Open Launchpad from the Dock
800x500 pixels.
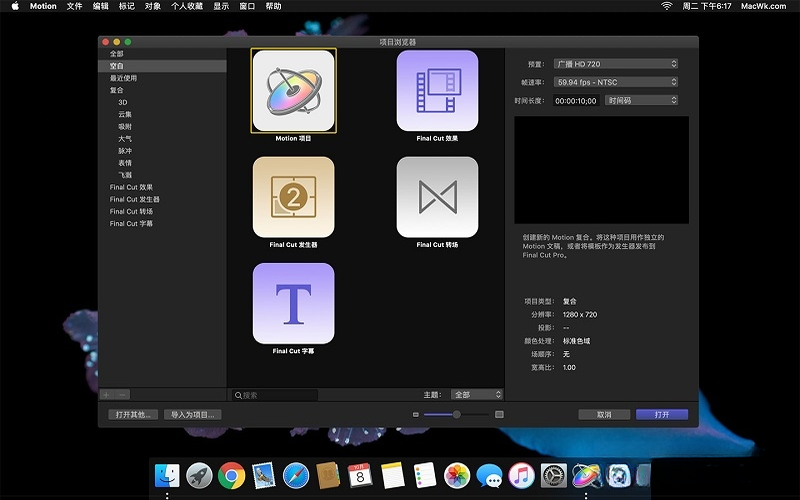(x=199, y=476)
